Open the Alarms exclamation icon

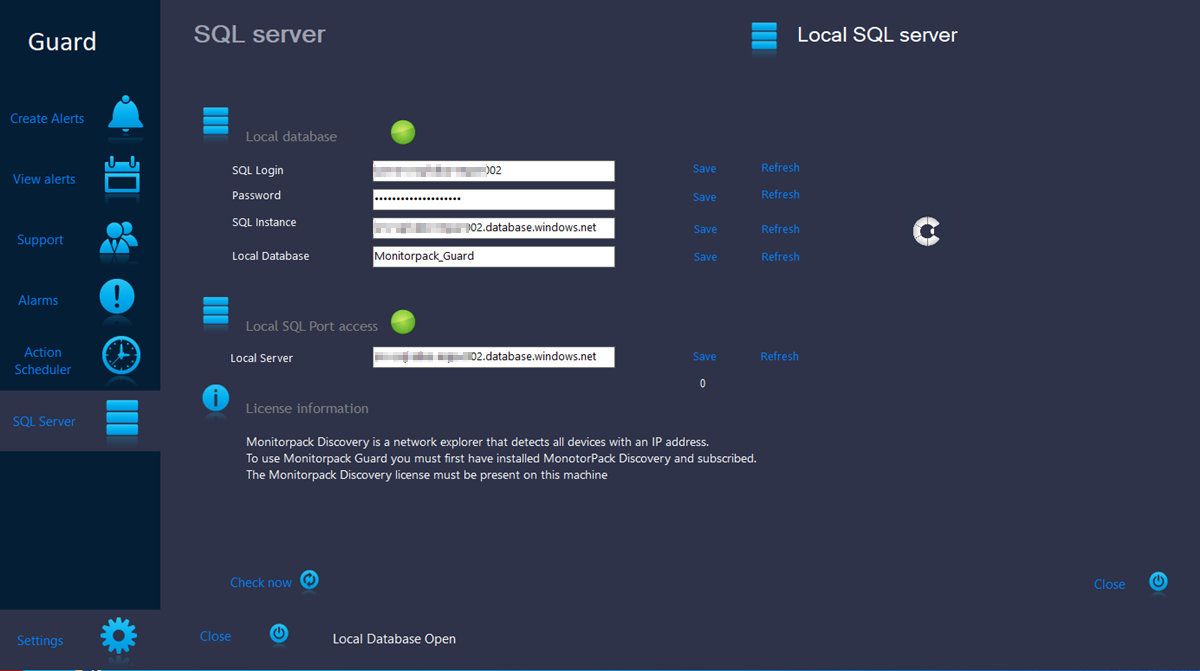(x=117, y=297)
